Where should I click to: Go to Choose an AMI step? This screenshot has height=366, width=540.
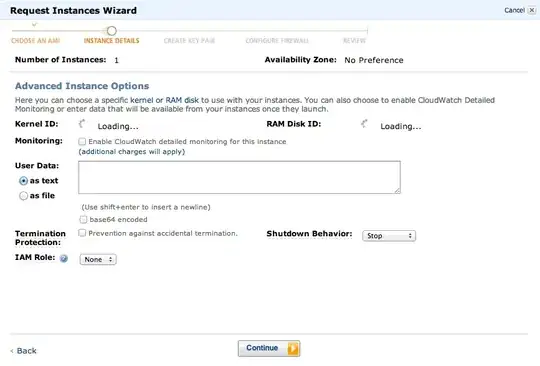[35, 41]
